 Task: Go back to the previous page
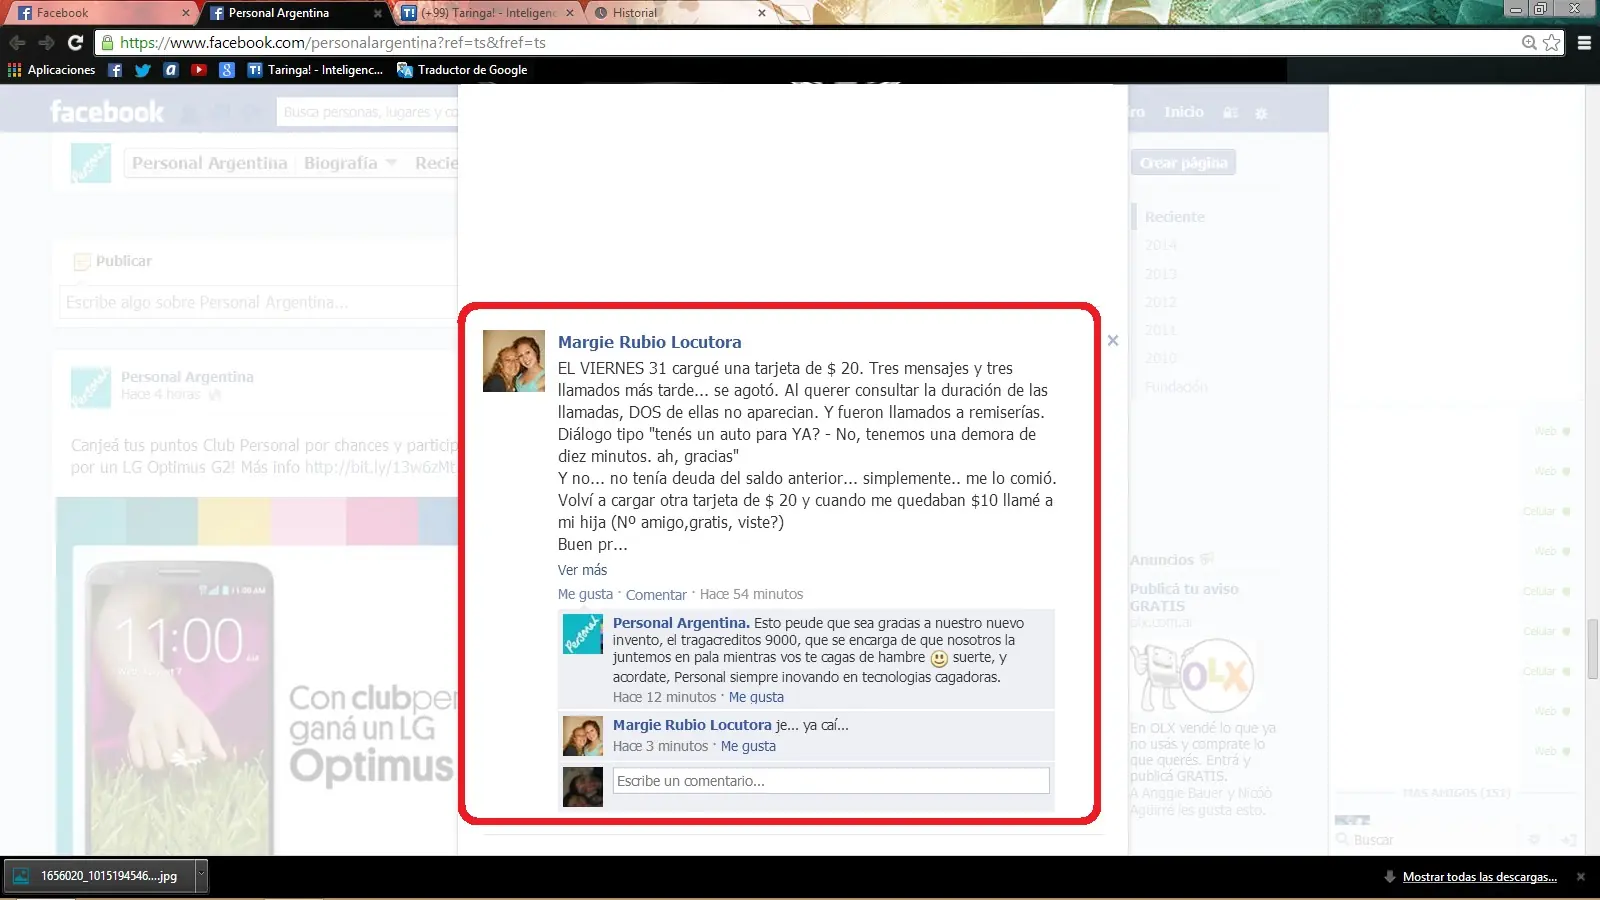pos(17,43)
